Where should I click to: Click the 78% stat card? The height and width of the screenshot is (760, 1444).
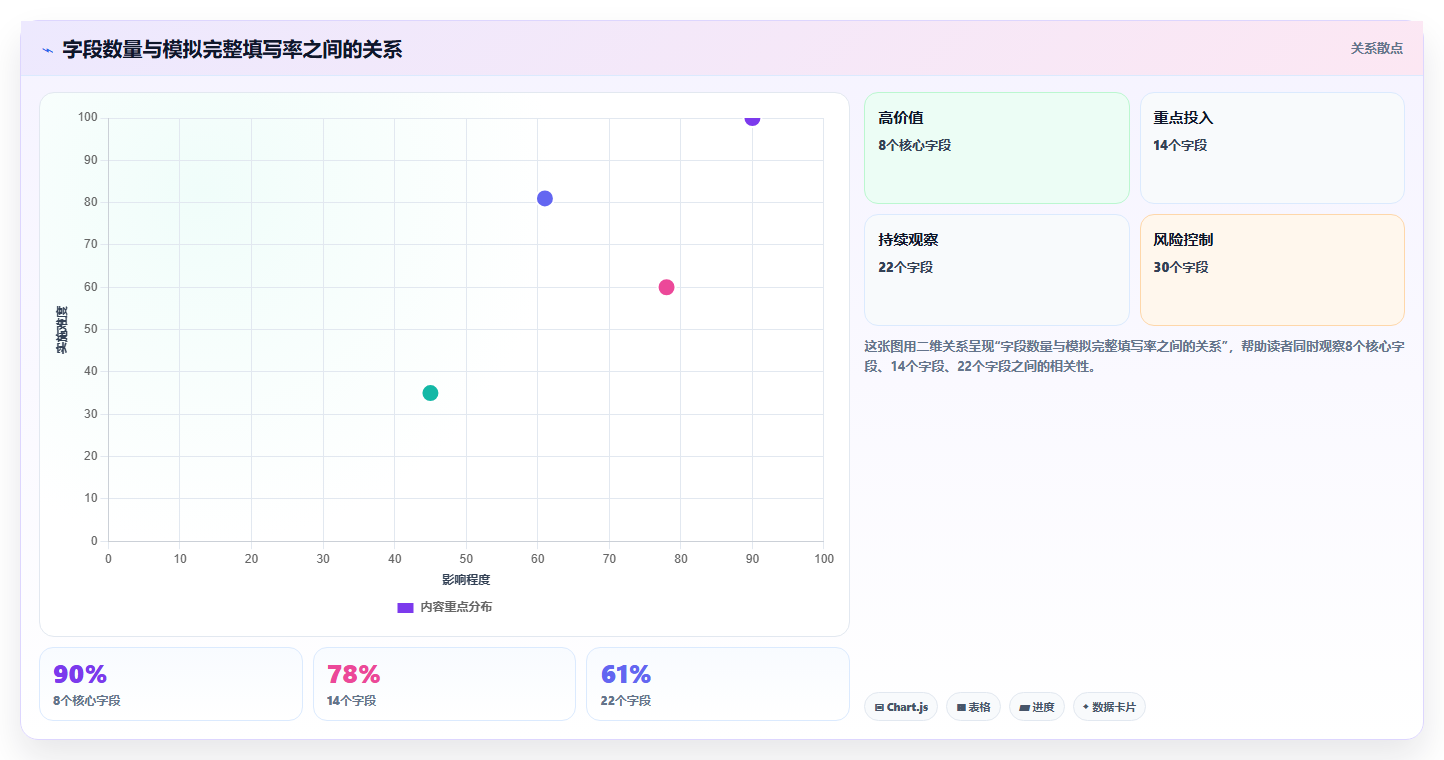pos(444,684)
